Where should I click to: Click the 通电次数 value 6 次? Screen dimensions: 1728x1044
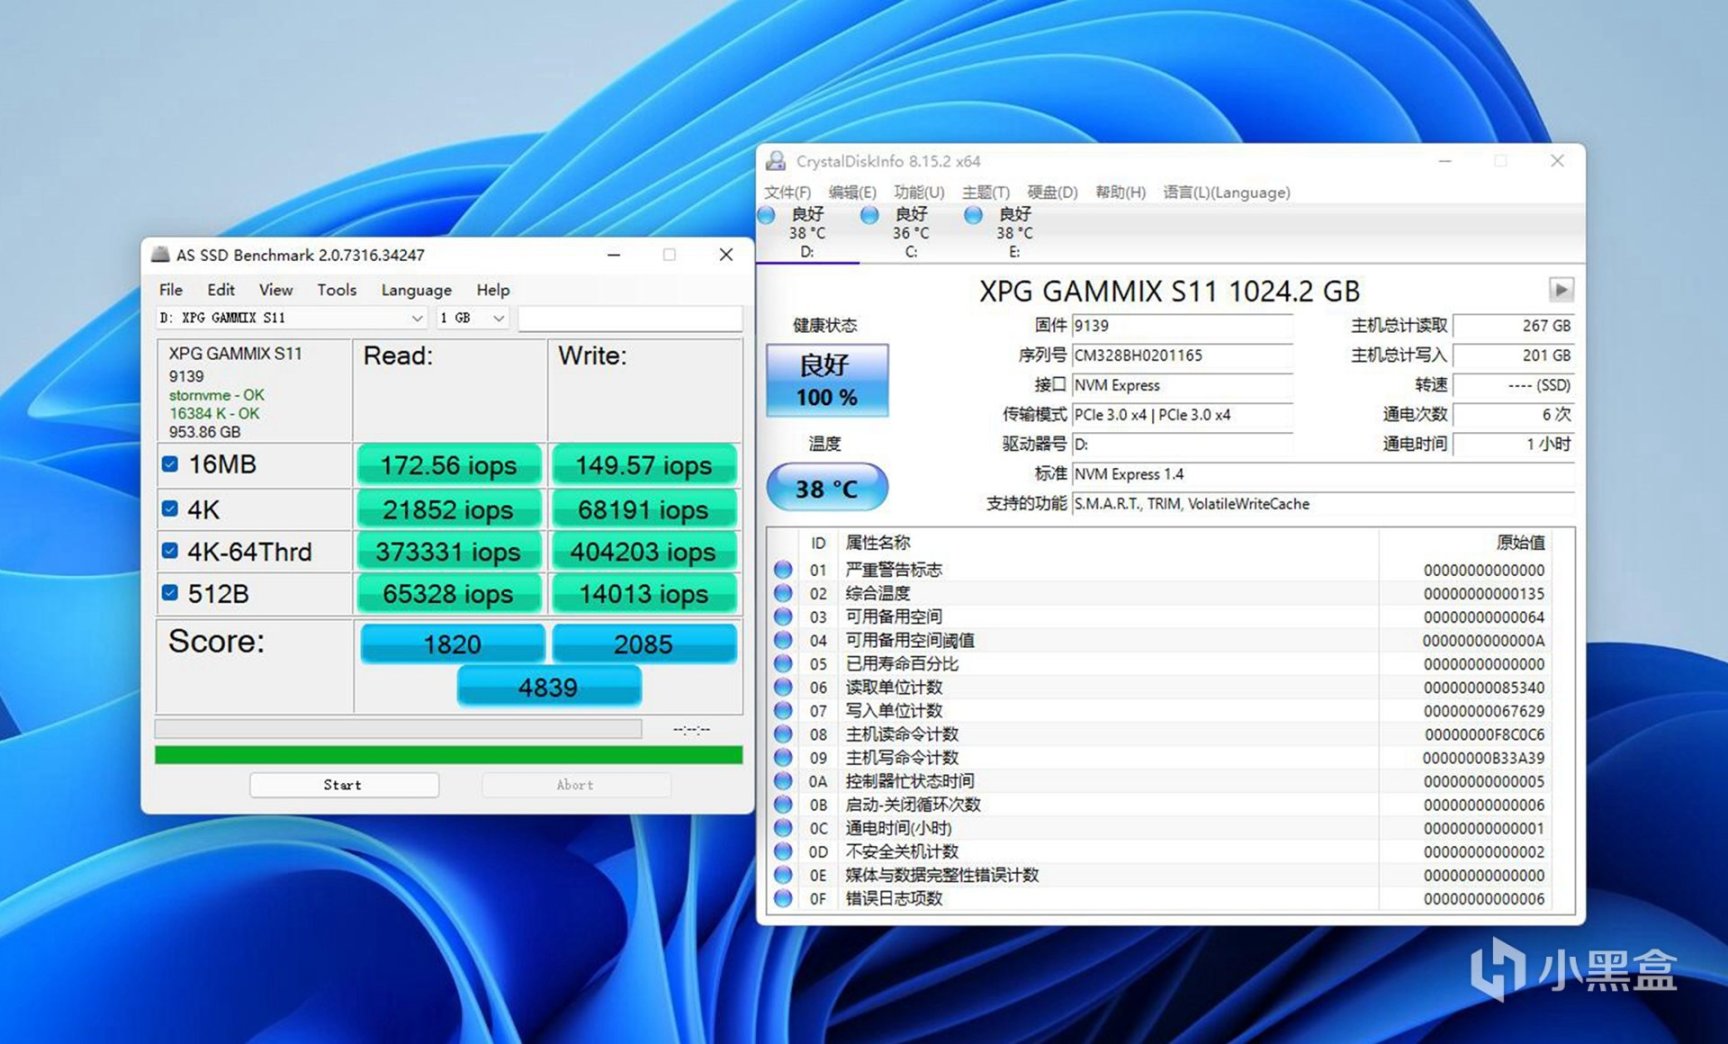point(1514,414)
